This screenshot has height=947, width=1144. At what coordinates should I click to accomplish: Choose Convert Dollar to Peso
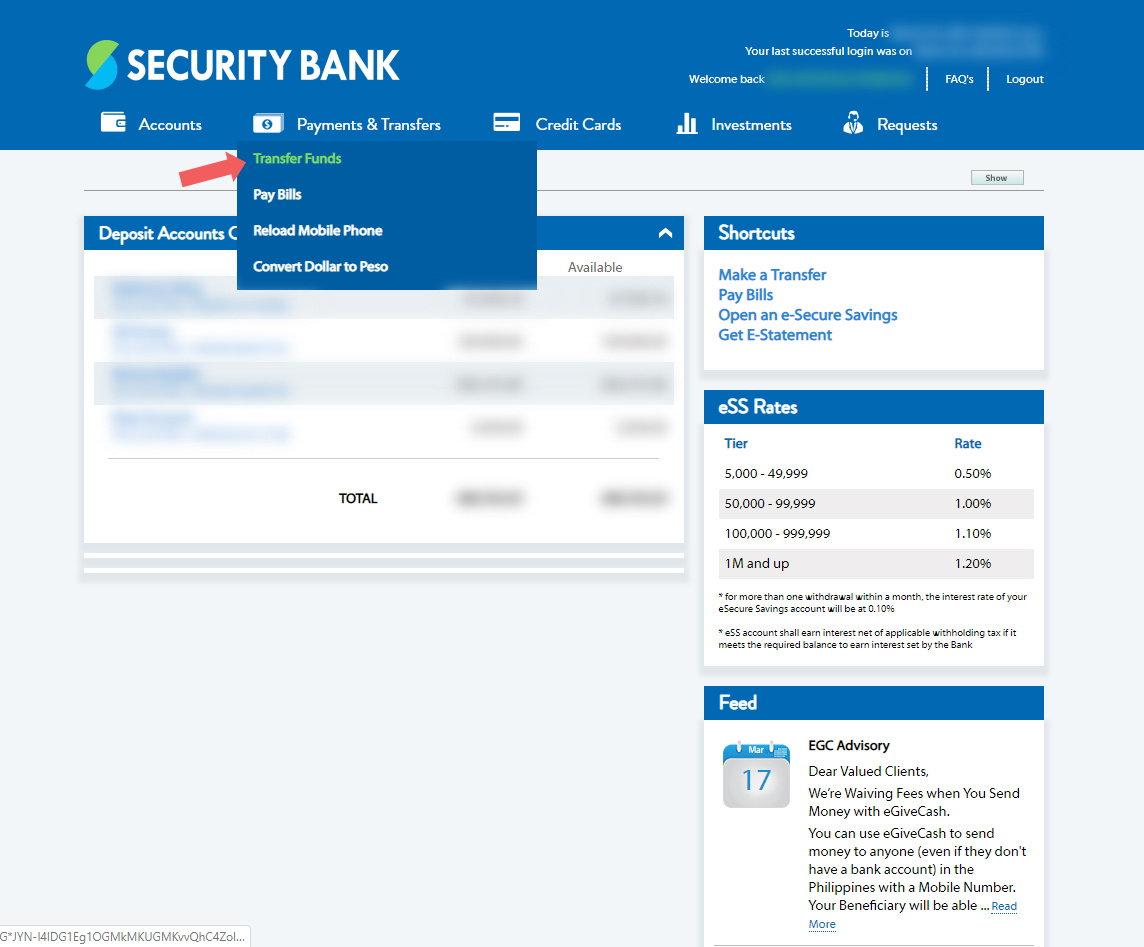point(320,266)
